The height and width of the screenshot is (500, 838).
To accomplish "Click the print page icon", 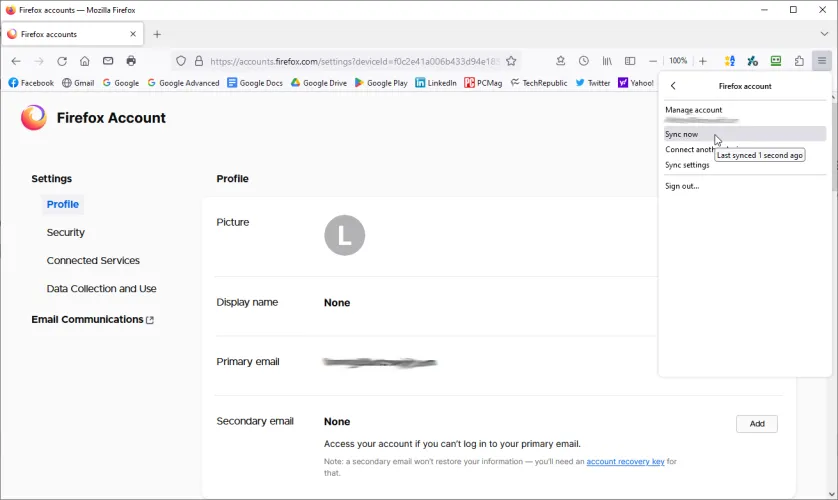I will [131, 61].
